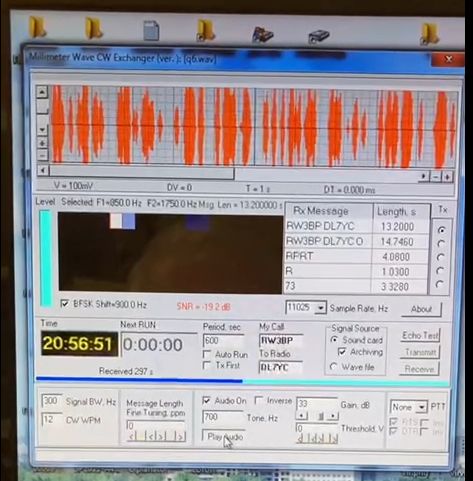Click the My Call input field
This screenshot has width=473, height=481.
(x=281, y=340)
